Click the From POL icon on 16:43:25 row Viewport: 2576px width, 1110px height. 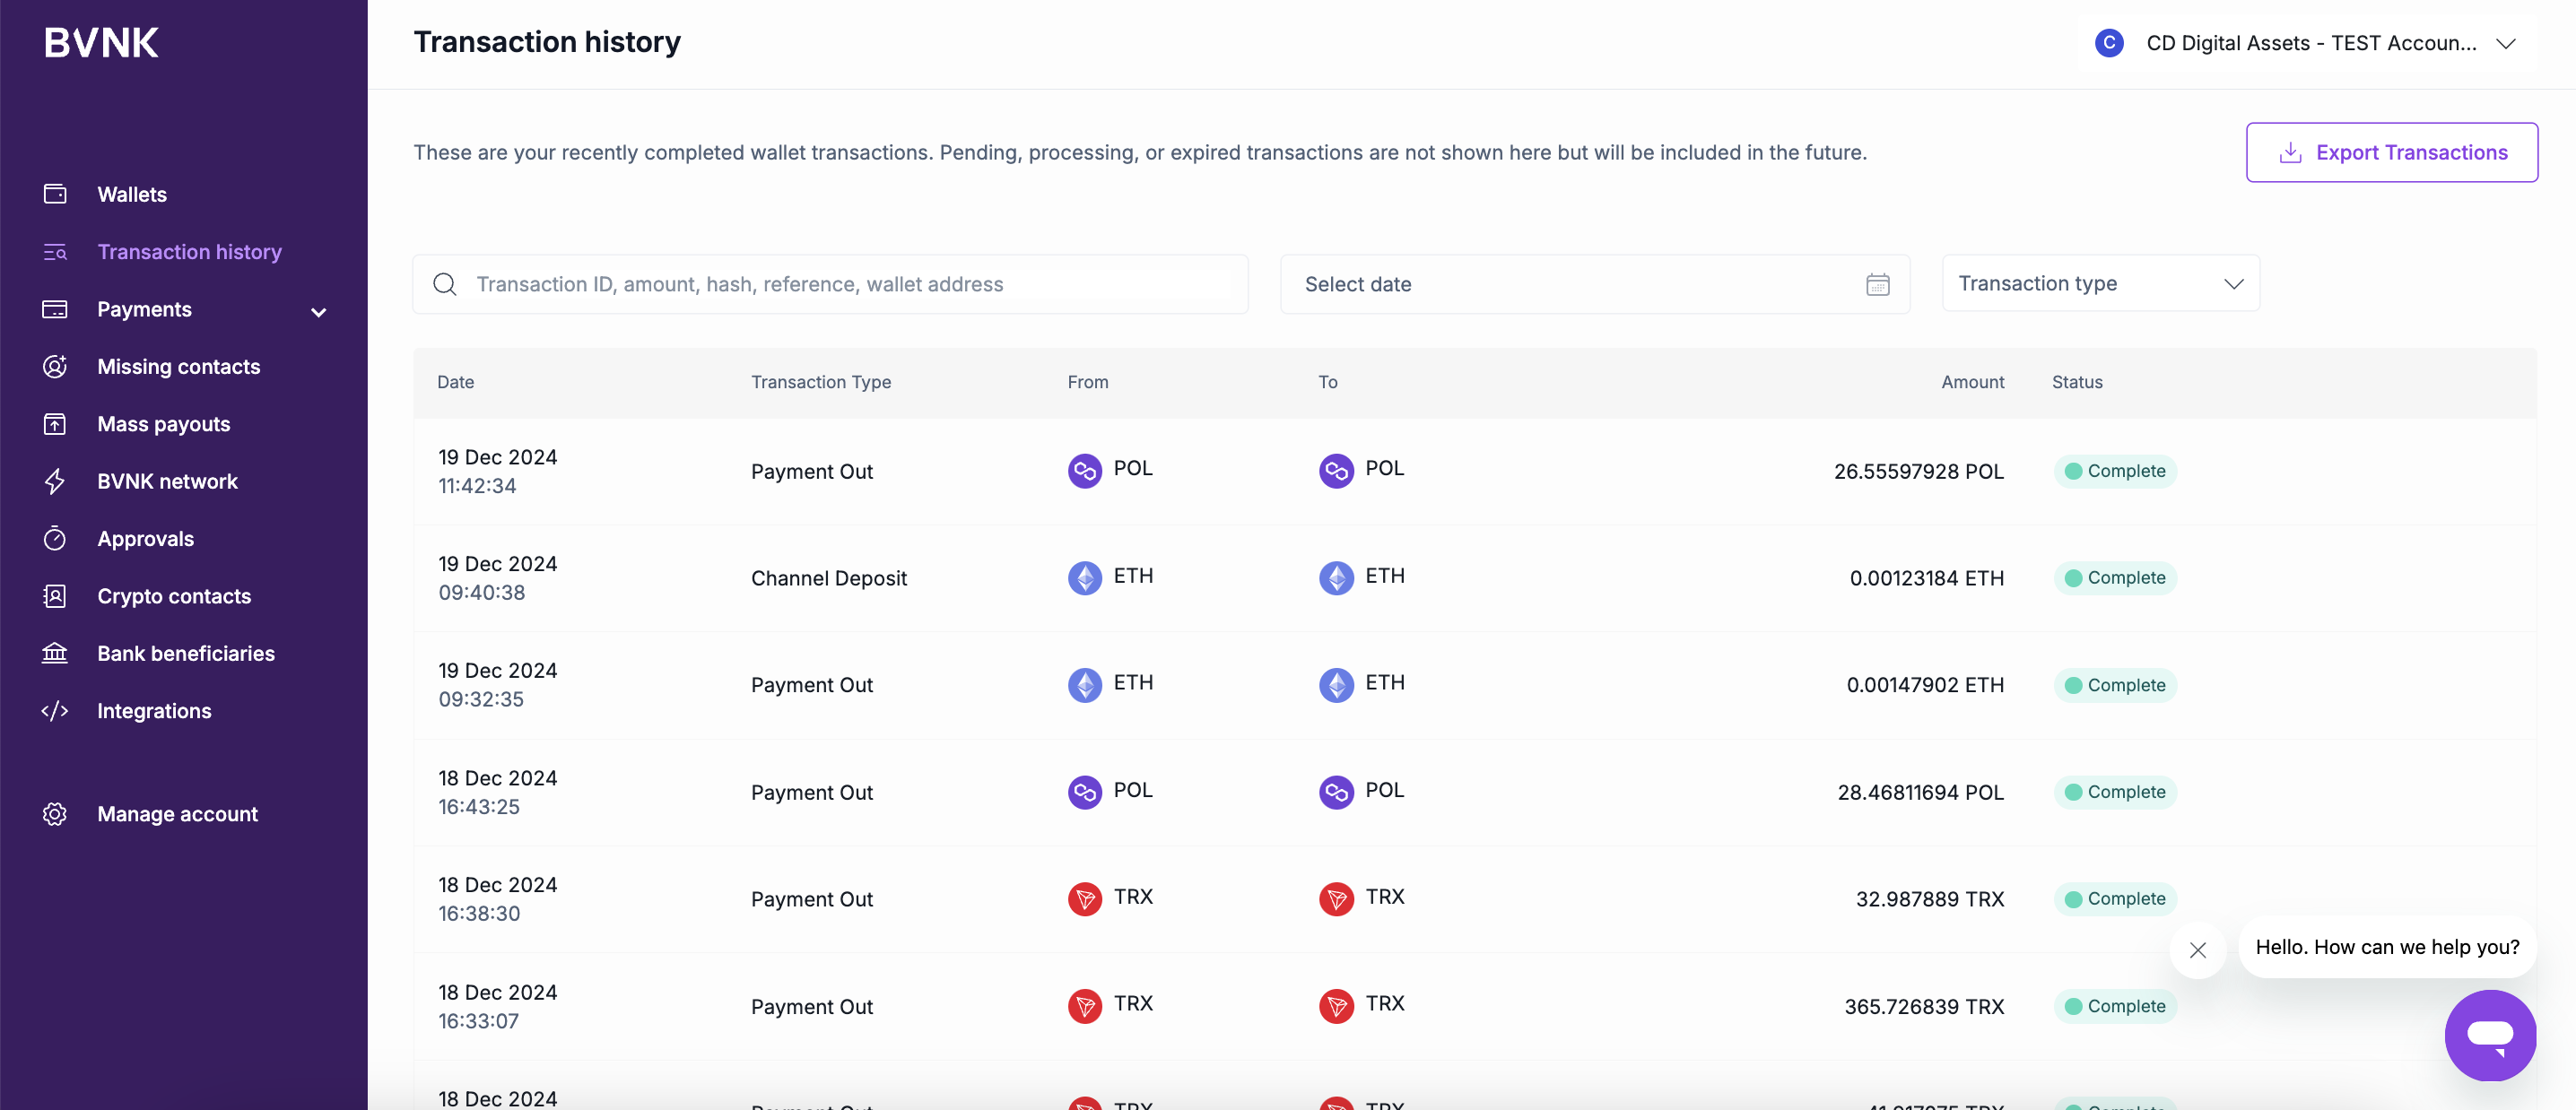point(1084,792)
